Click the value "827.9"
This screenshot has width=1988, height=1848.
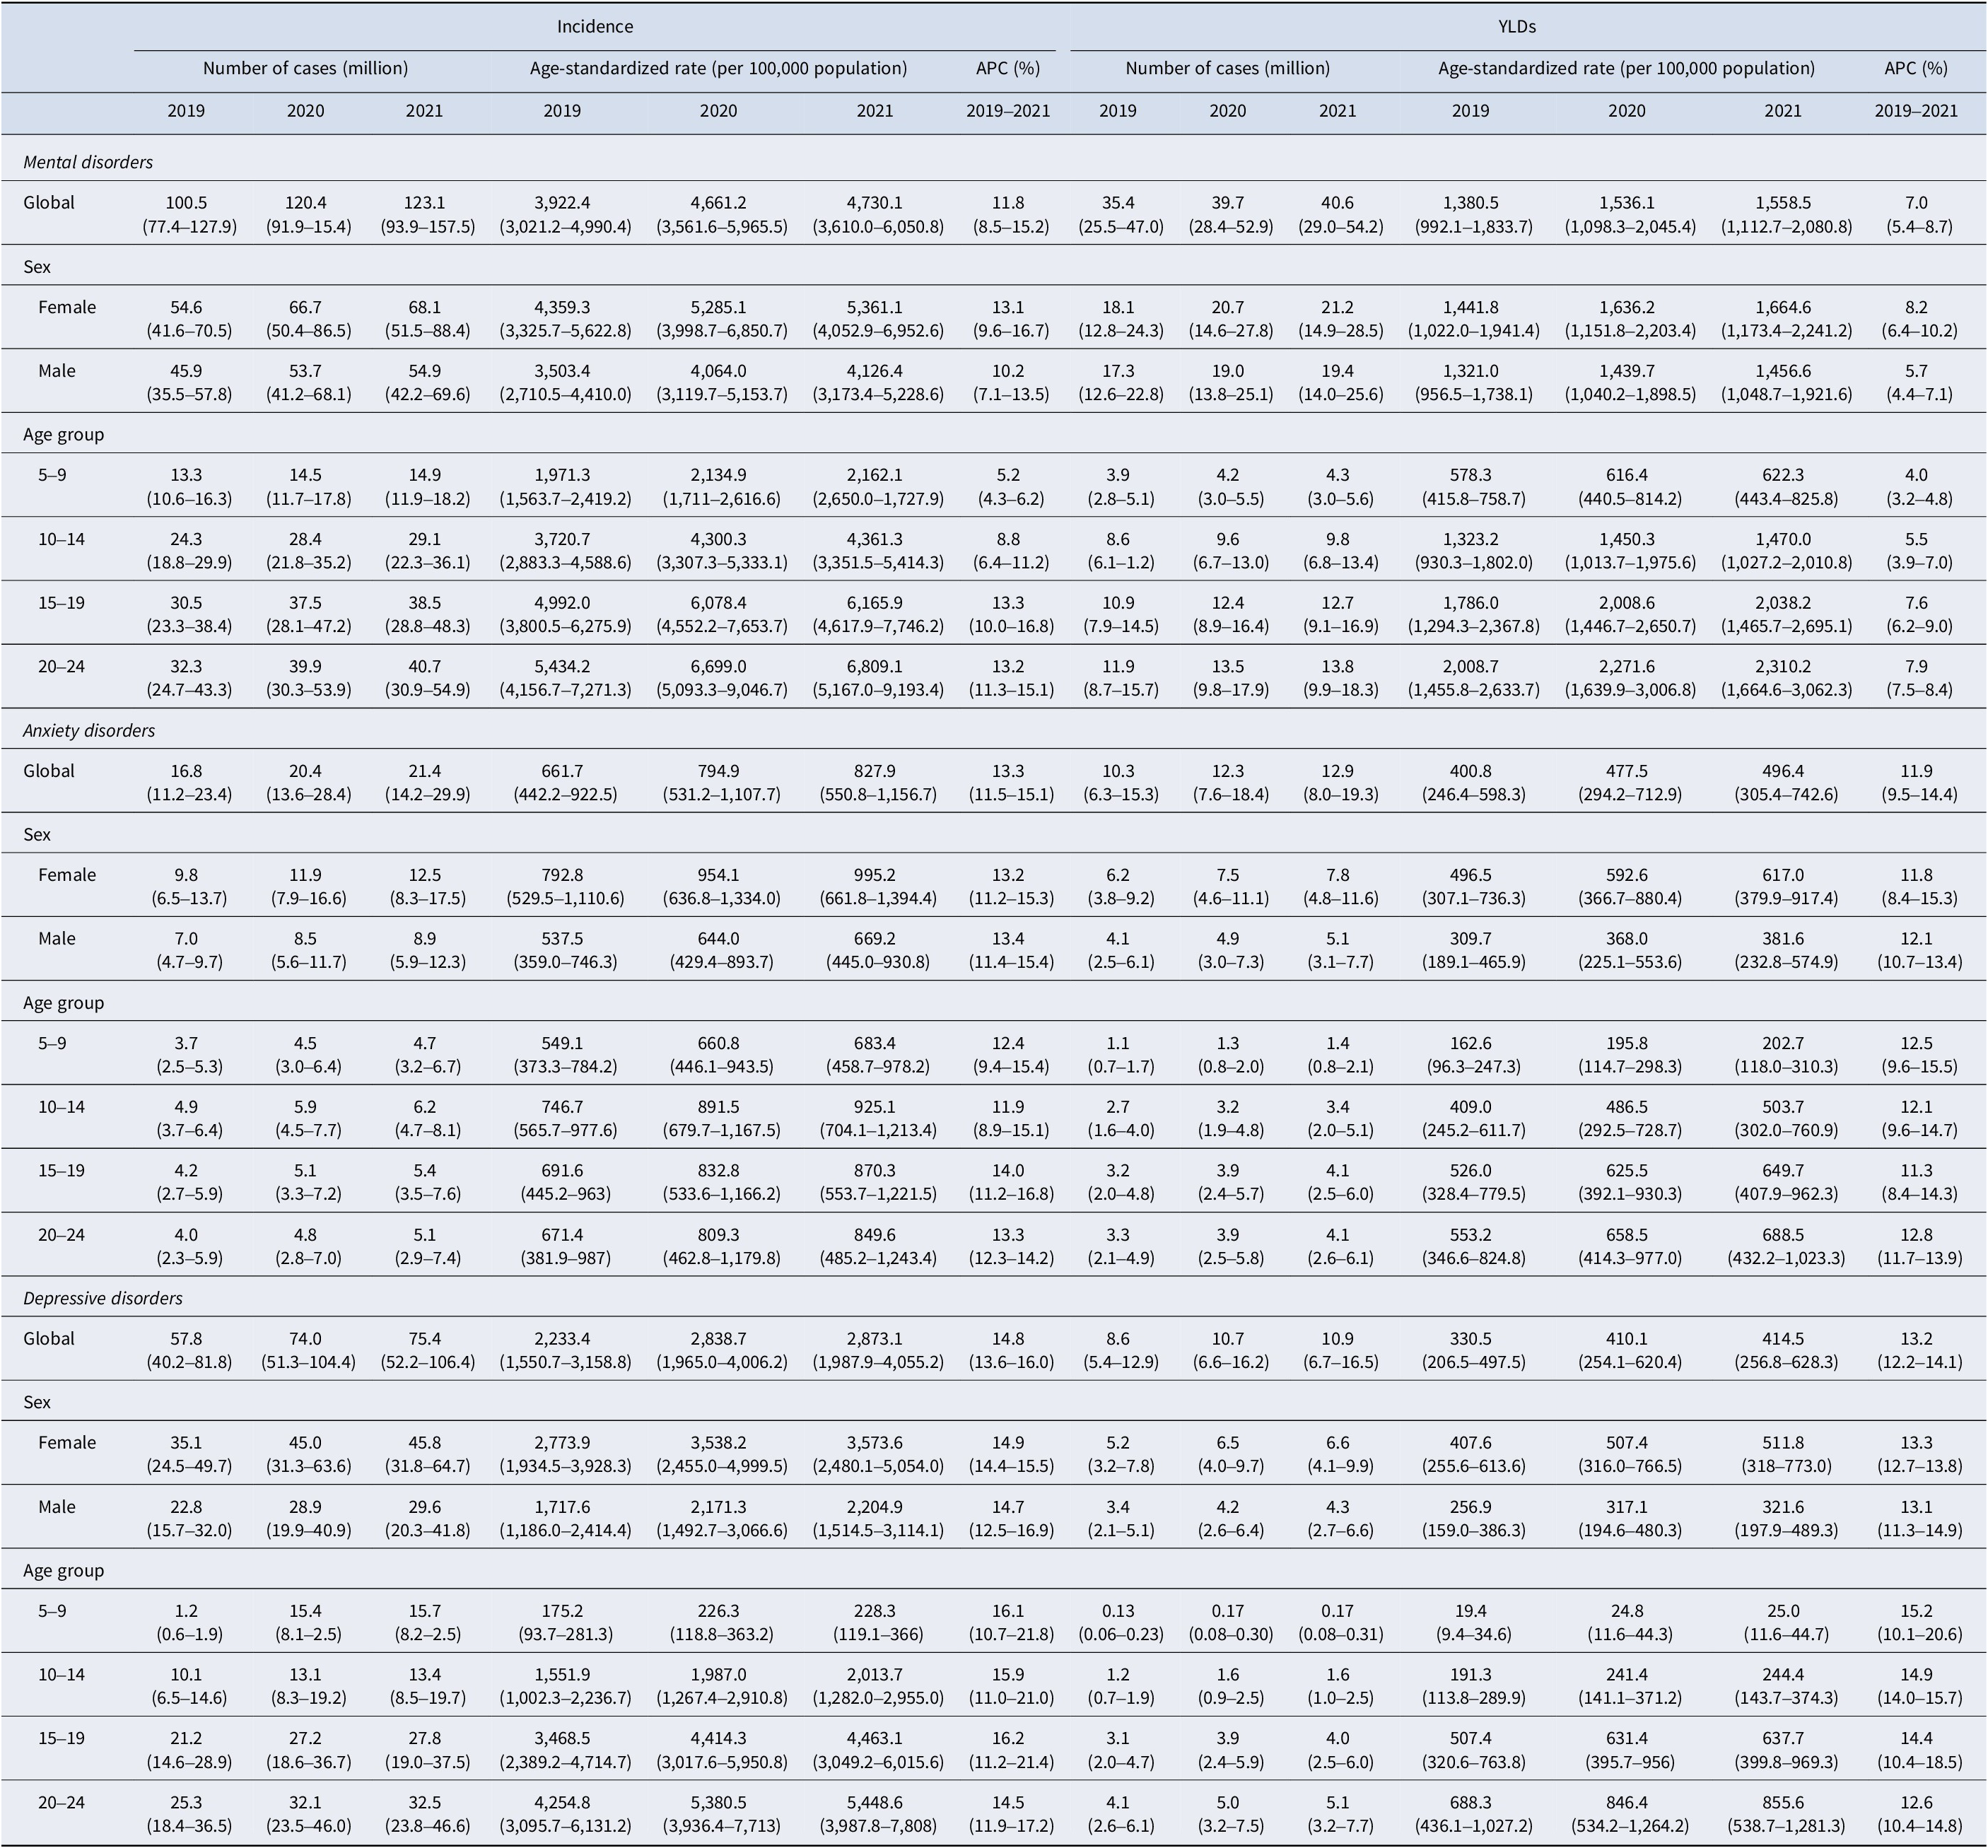click(875, 771)
